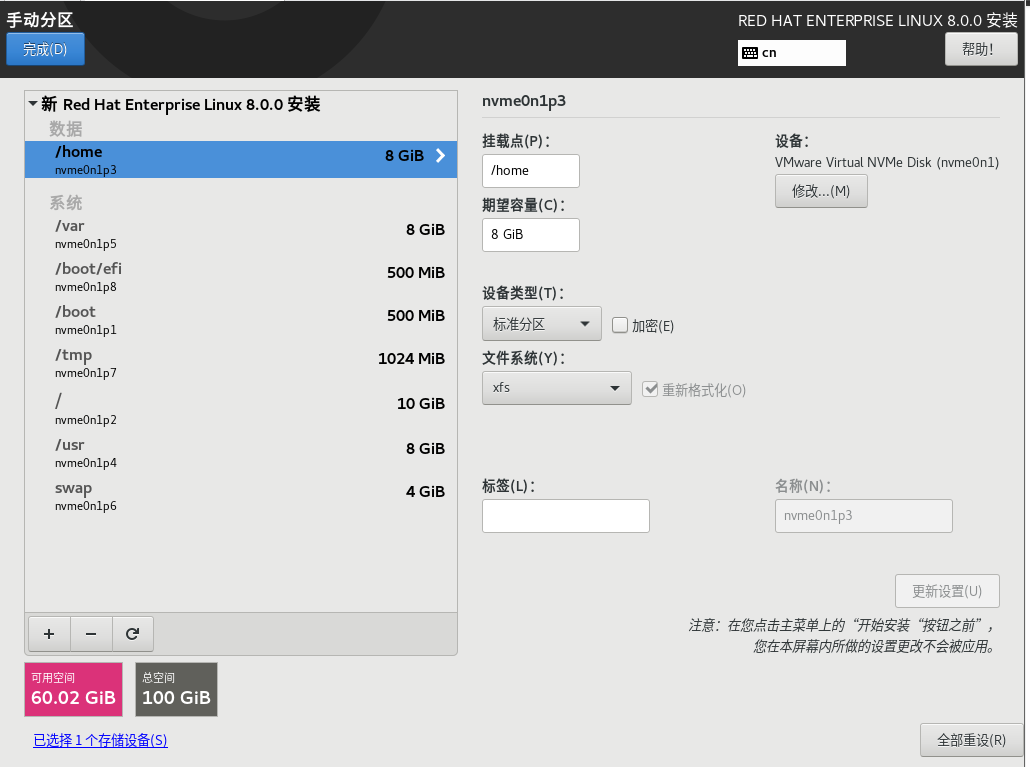Select the /var nvme0n1p5 partition row
This screenshot has height=767, width=1030.
tap(241, 234)
